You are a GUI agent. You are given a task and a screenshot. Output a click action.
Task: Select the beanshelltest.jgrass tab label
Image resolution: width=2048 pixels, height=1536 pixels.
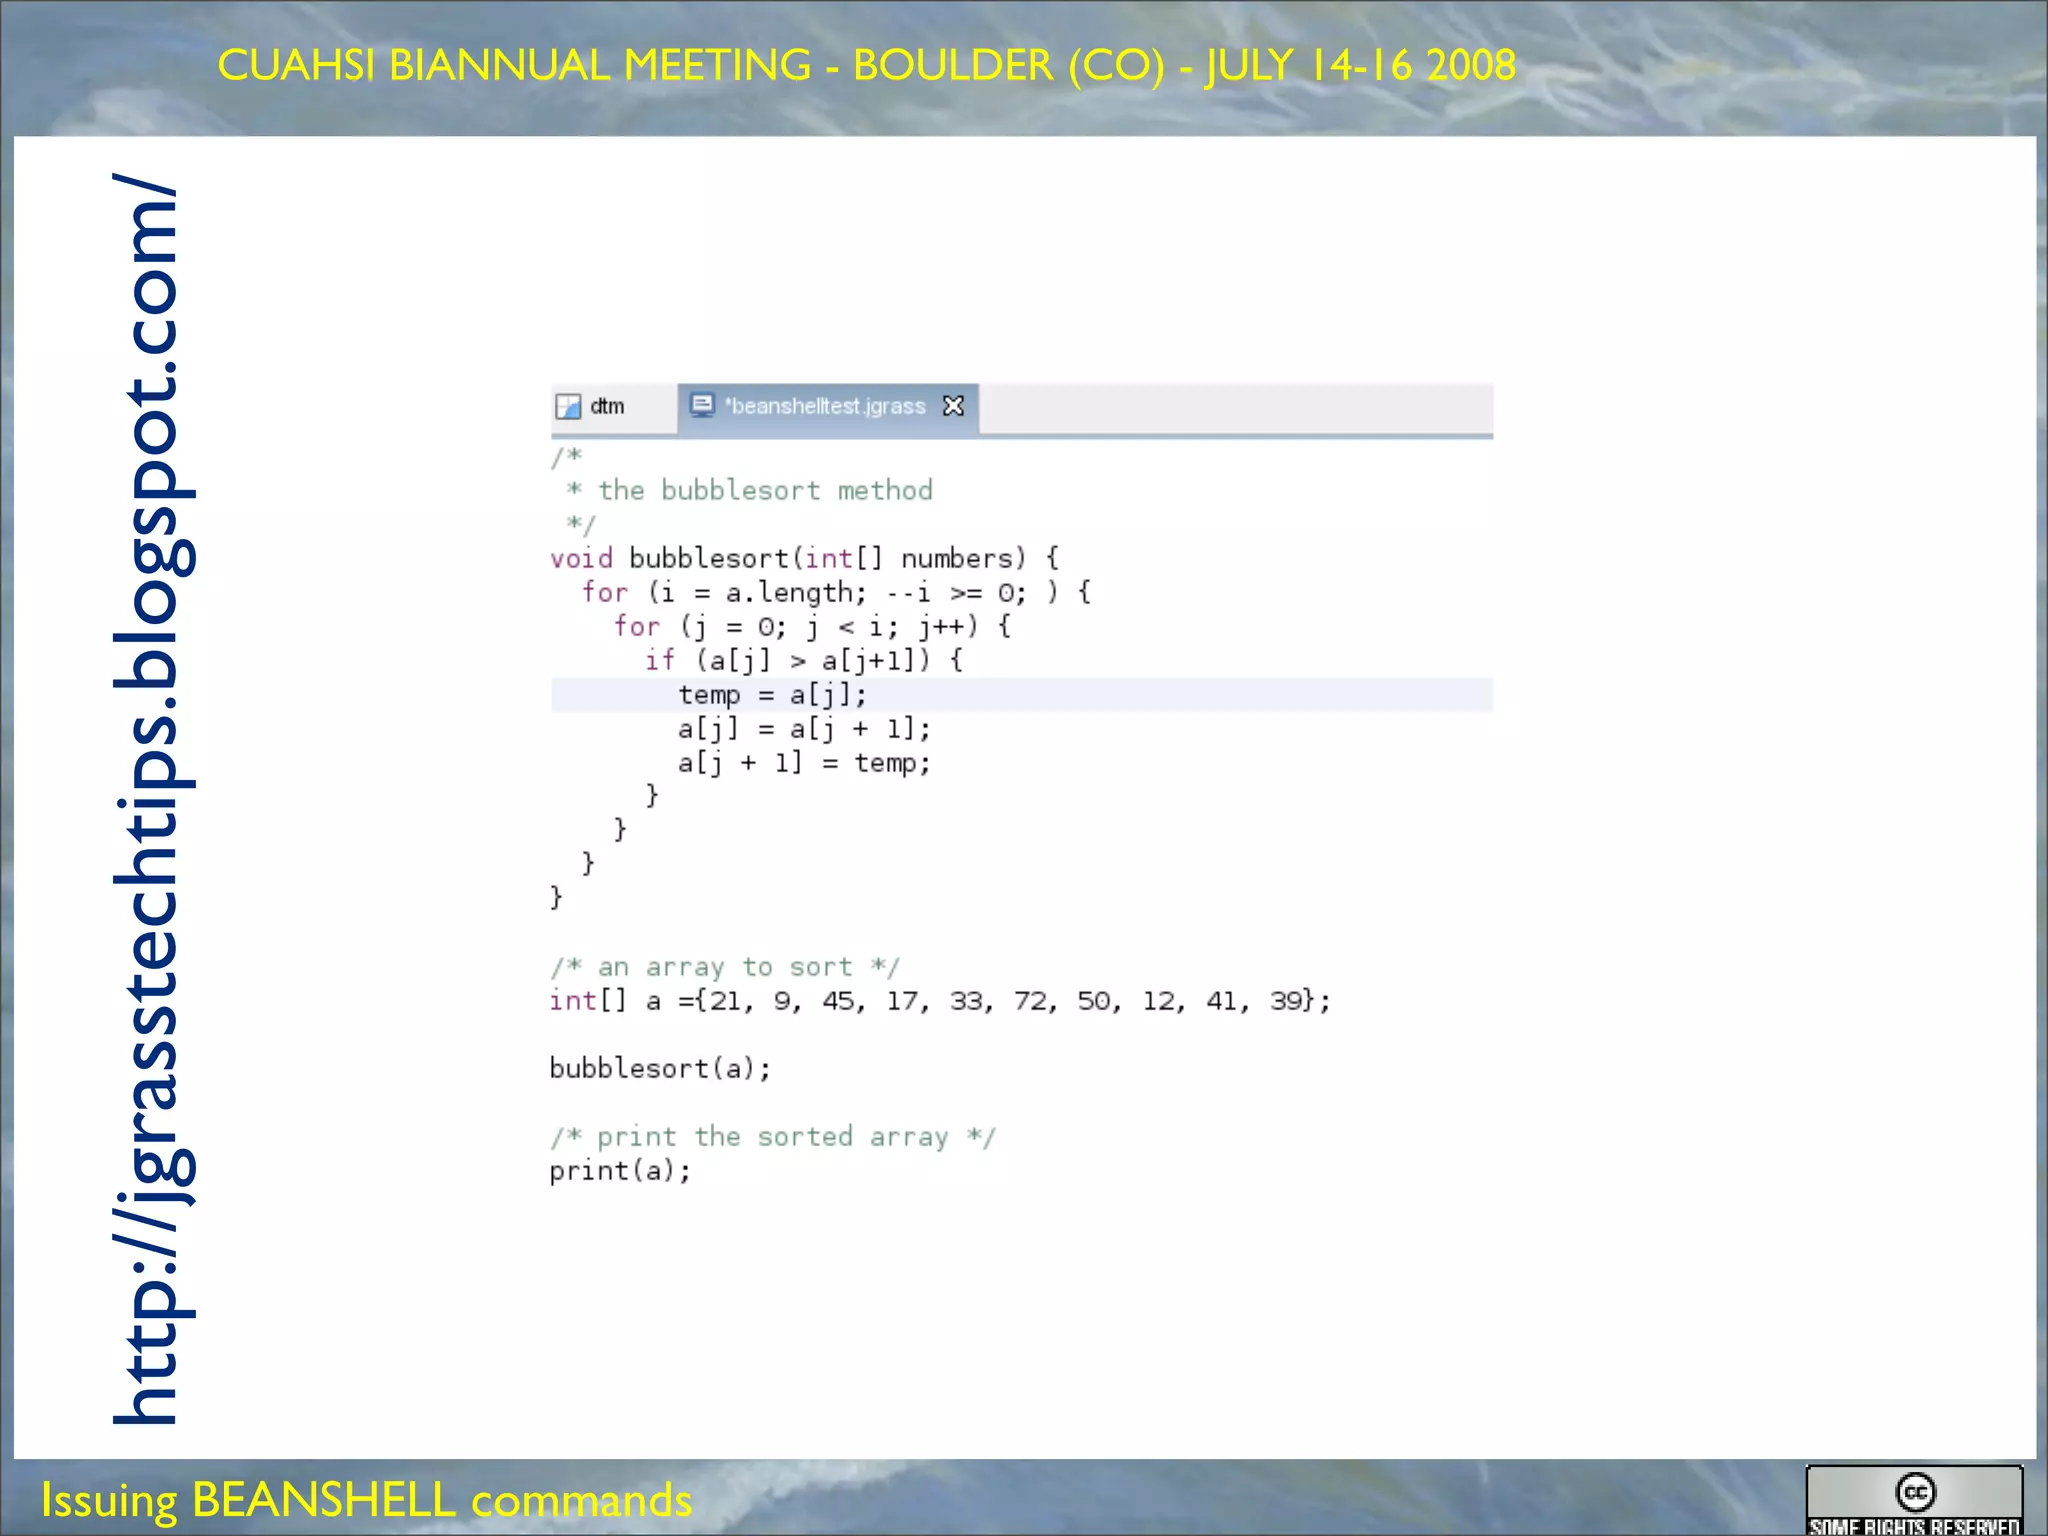click(825, 406)
